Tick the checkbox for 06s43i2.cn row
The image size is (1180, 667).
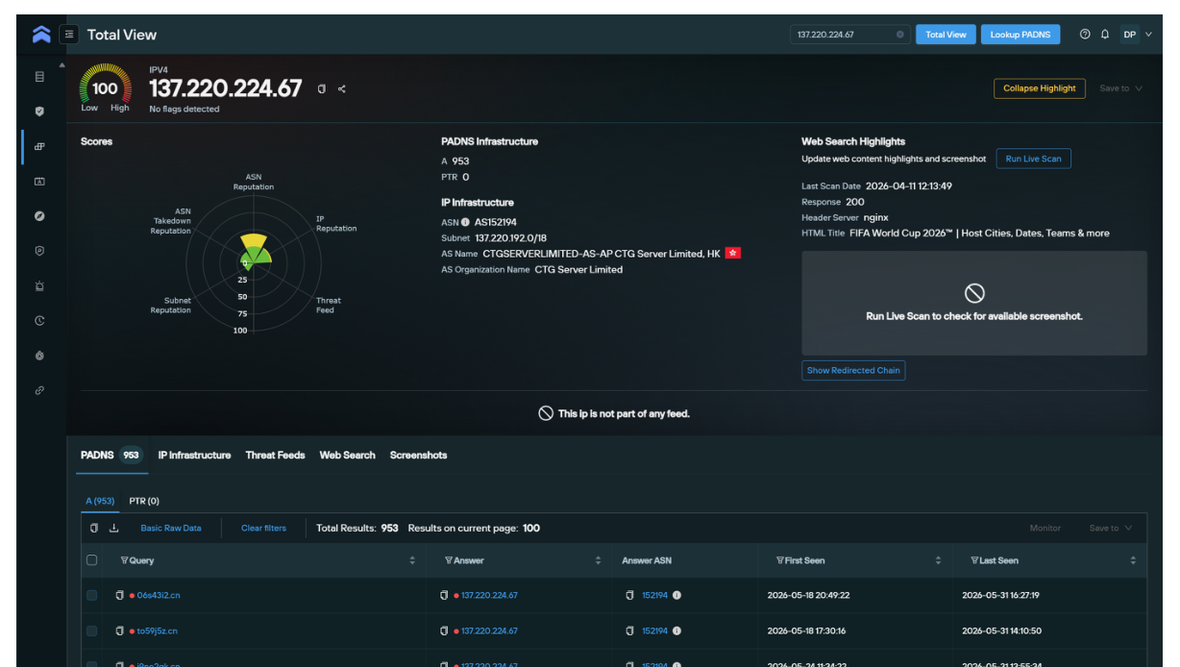pyautogui.click(x=92, y=595)
